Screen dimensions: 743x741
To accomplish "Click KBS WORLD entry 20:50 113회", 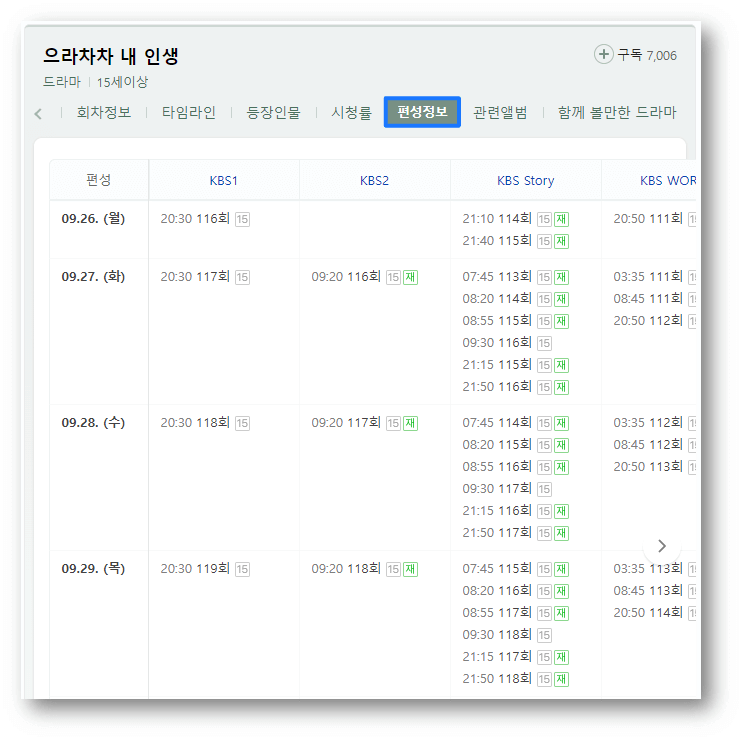I will pos(648,467).
